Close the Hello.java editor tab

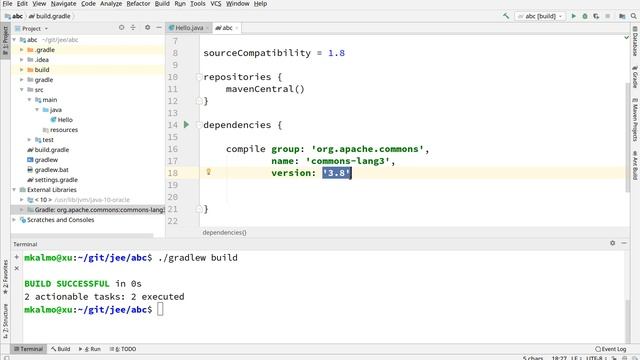point(207,28)
